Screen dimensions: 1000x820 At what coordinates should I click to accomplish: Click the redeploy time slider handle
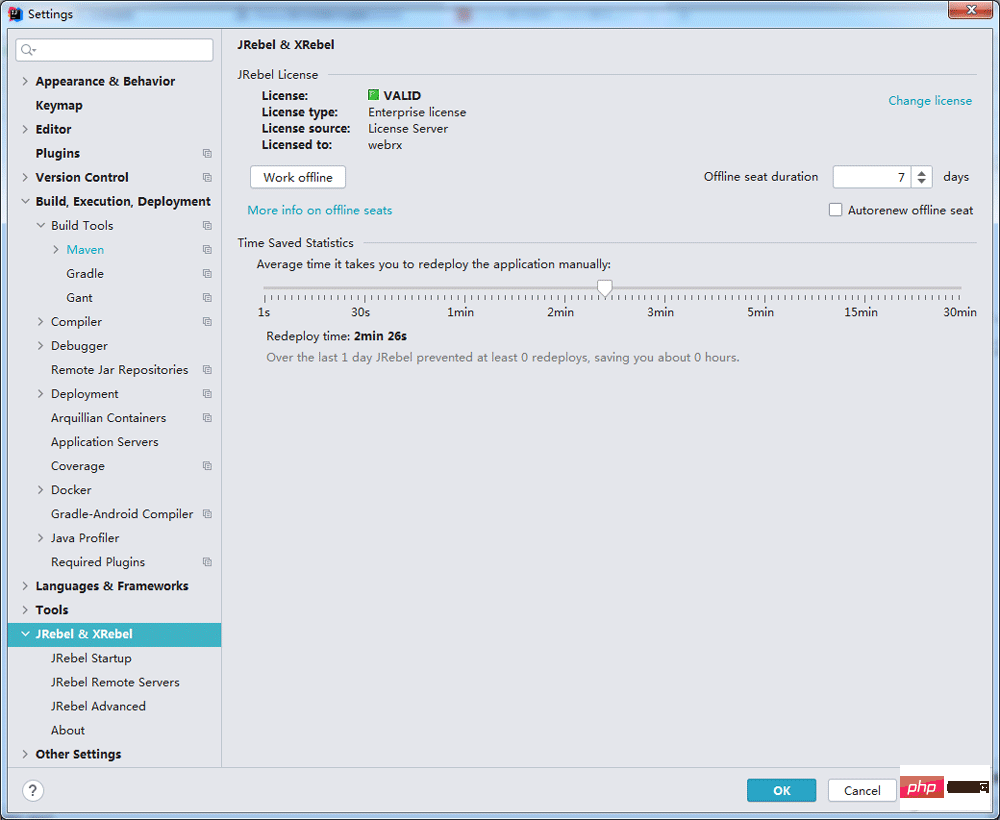pyautogui.click(x=605, y=288)
